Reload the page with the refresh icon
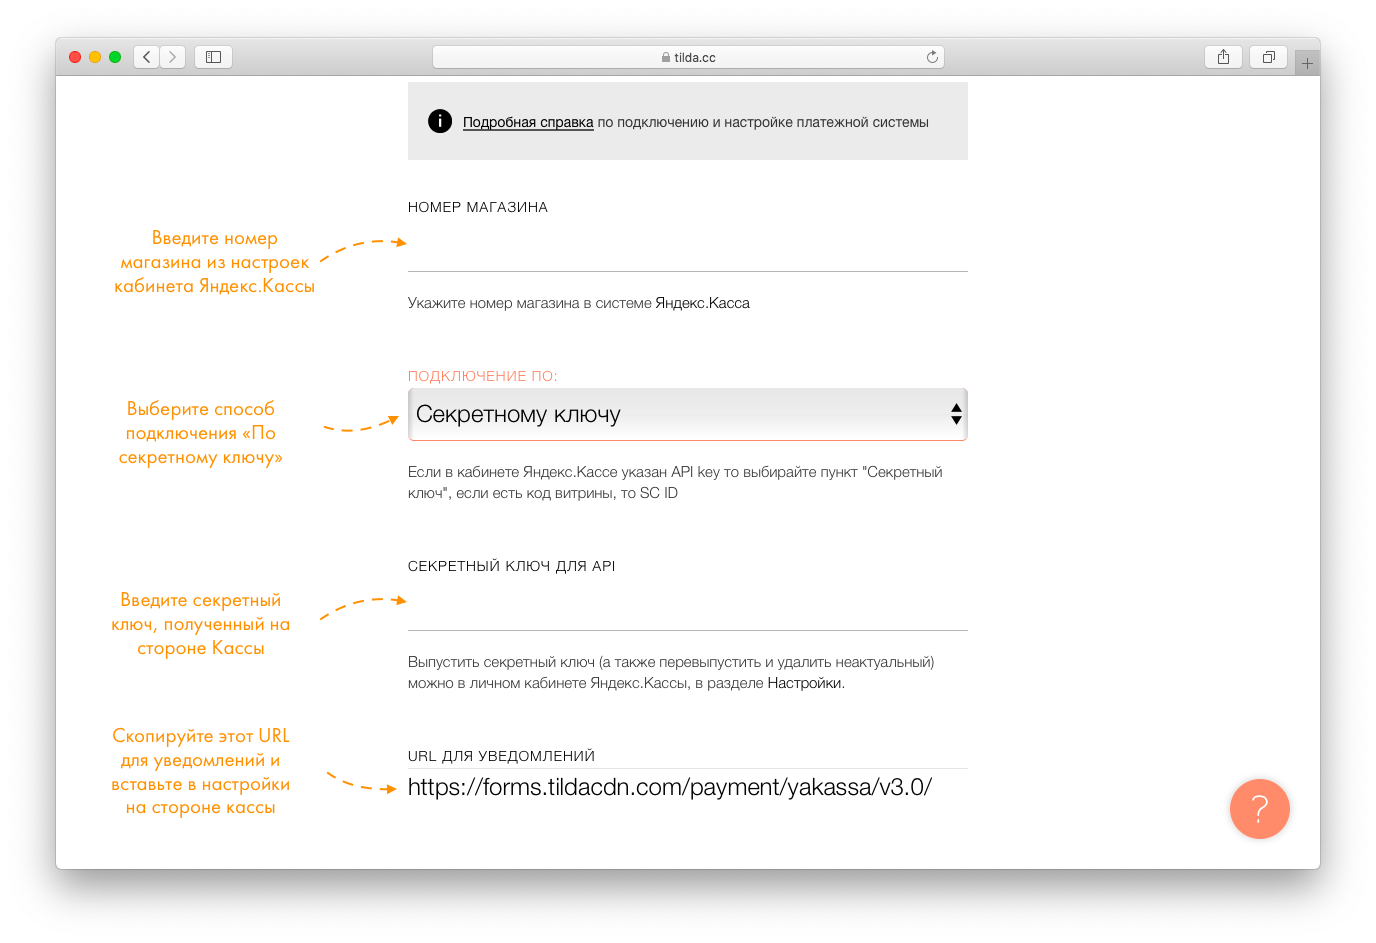The height and width of the screenshot is (943, 1376). pyautogui.click(x=932, y=57)
